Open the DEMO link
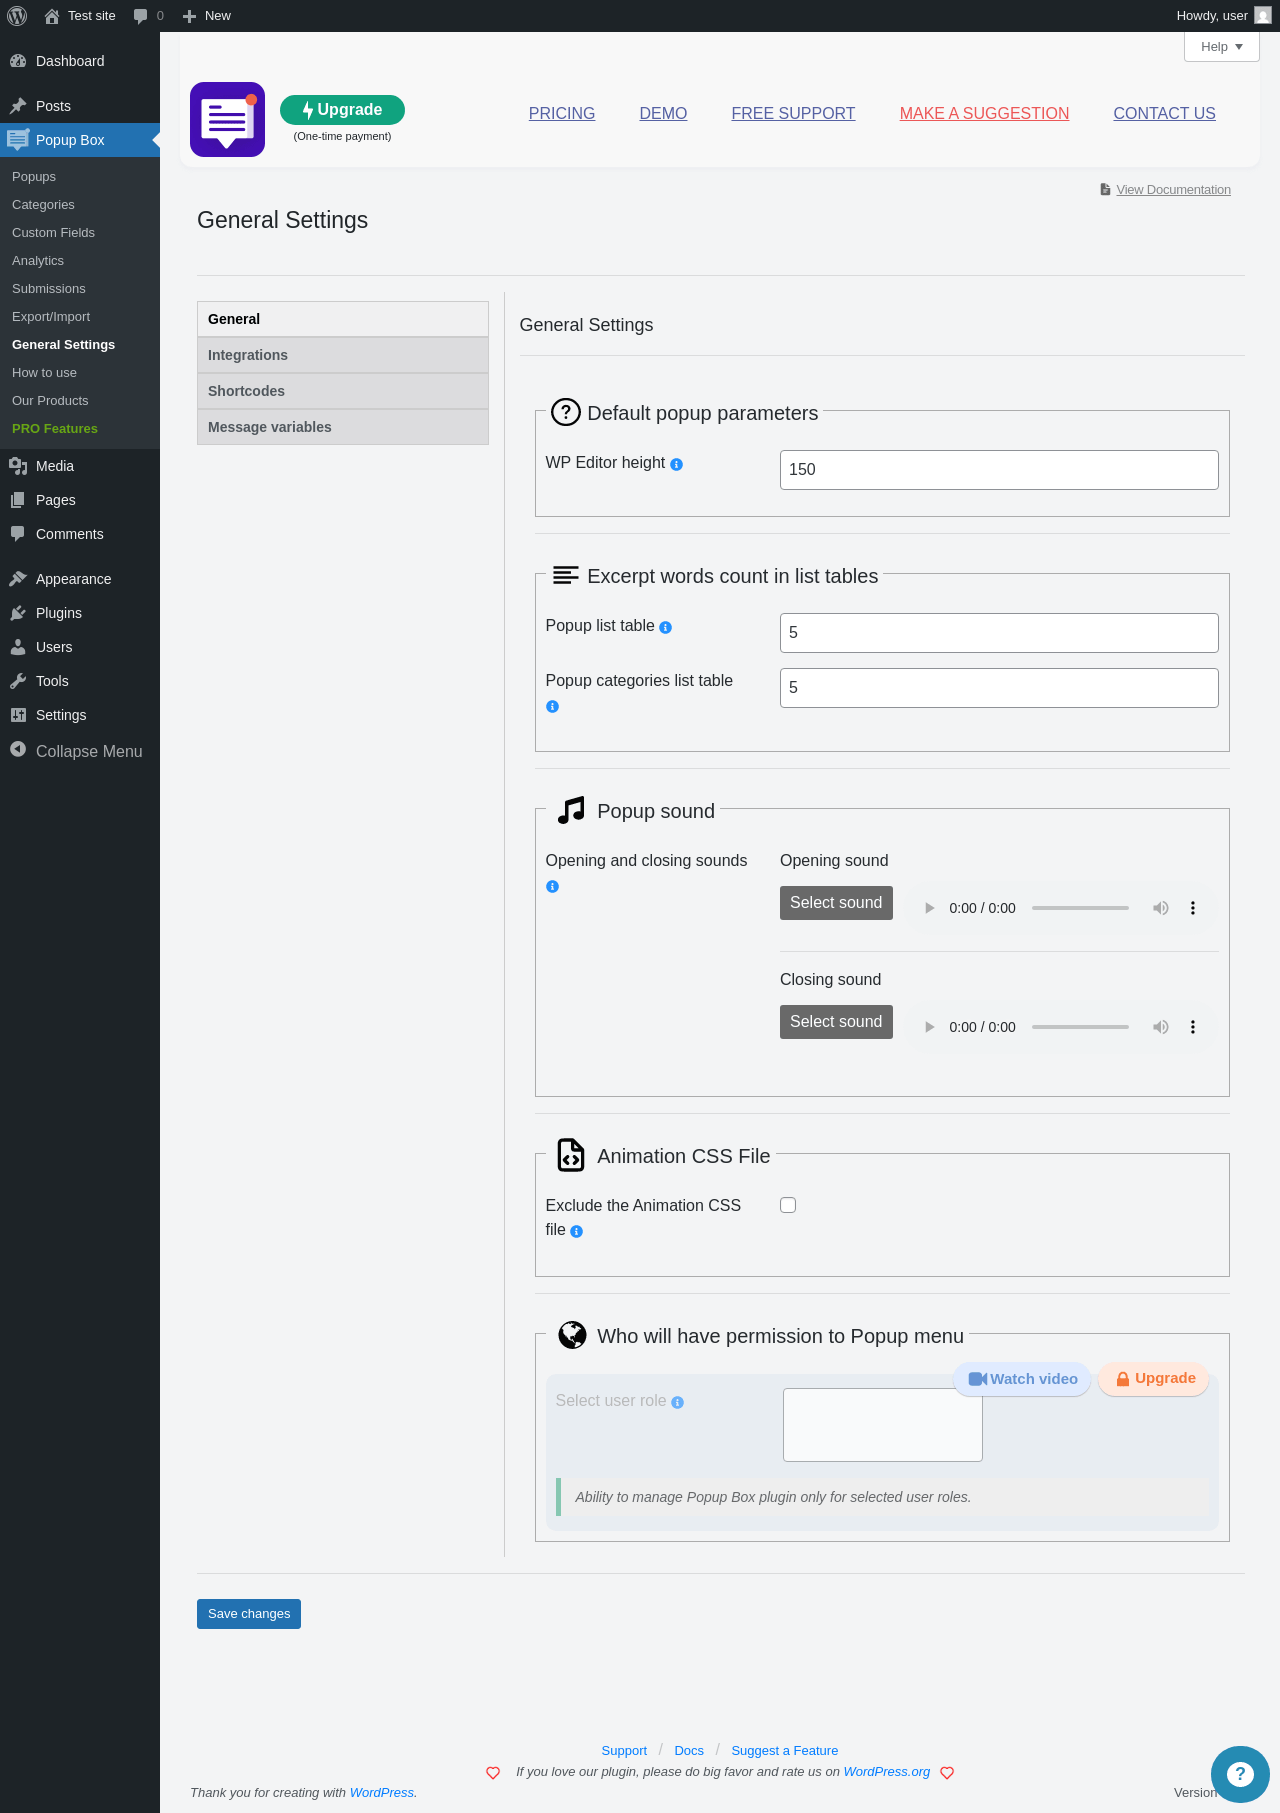Viewport: 1280px width, 1813px height. pyautogui.click(x=663, y=114)
